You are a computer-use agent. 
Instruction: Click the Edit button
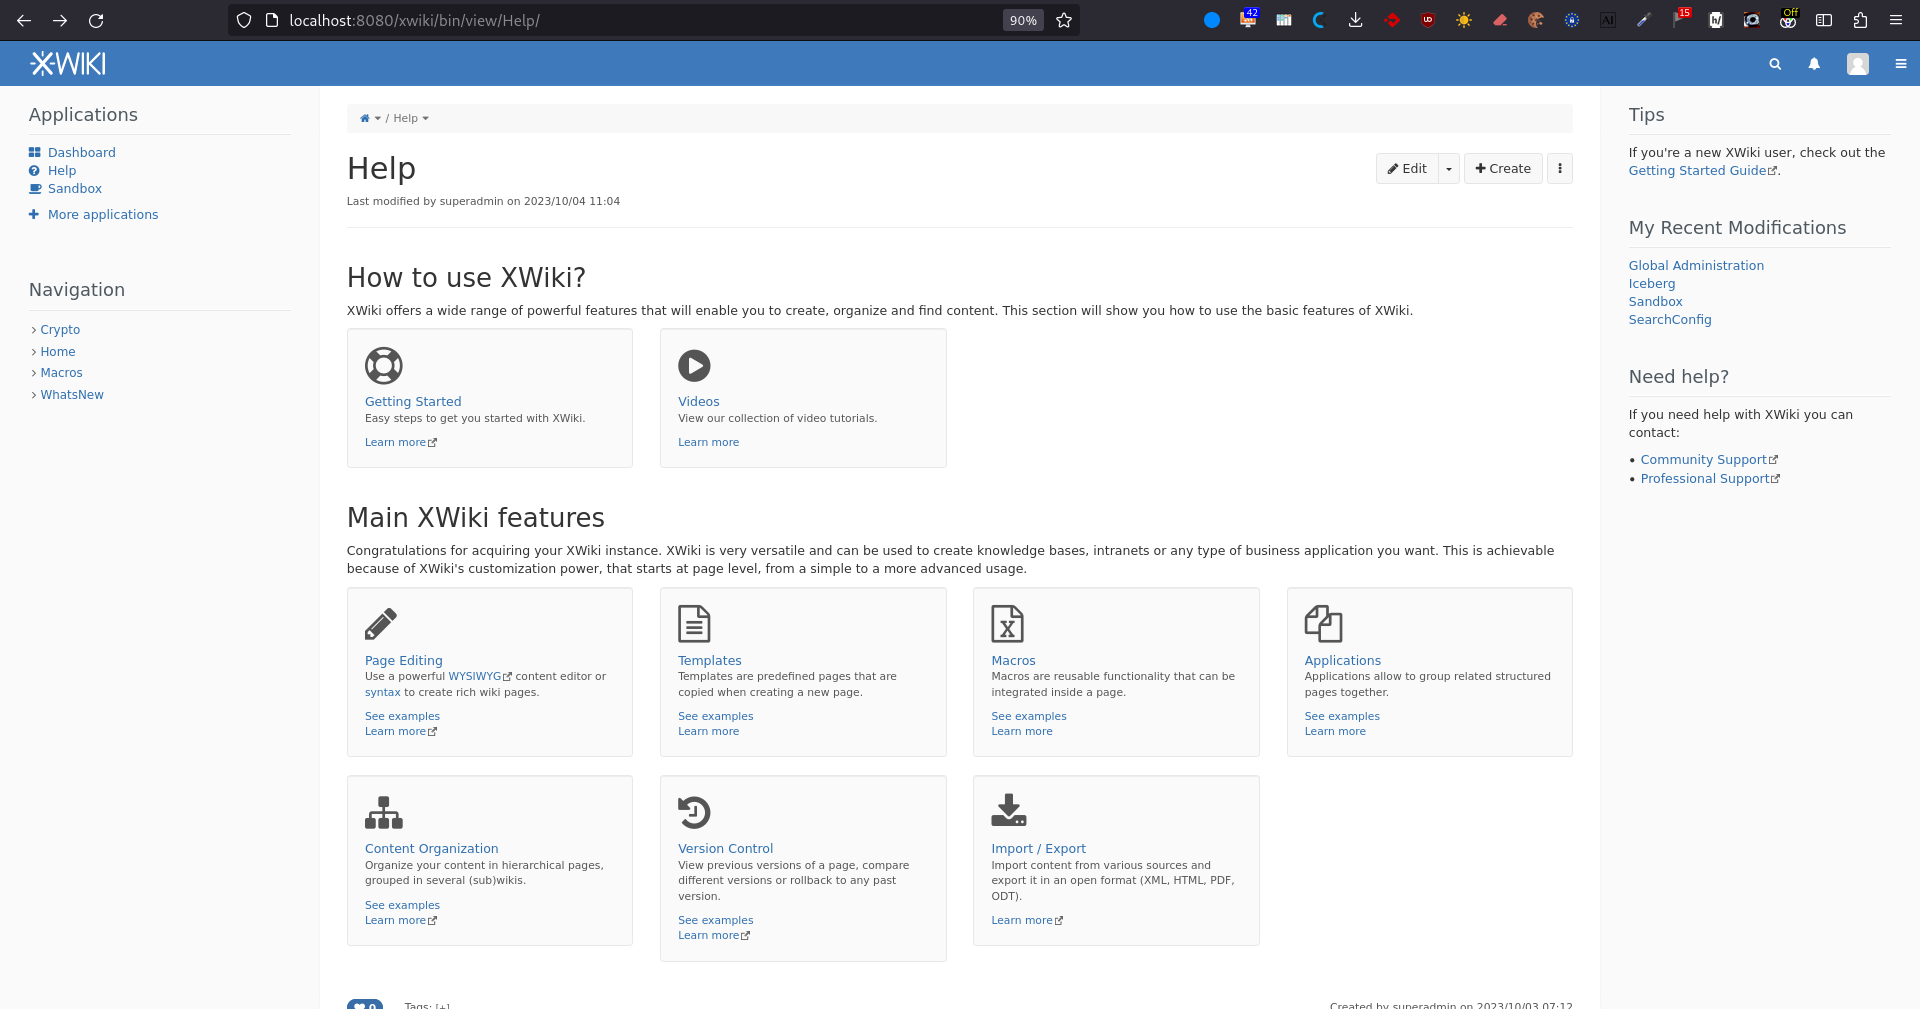pyautogui.click(x=1407, y=169)
